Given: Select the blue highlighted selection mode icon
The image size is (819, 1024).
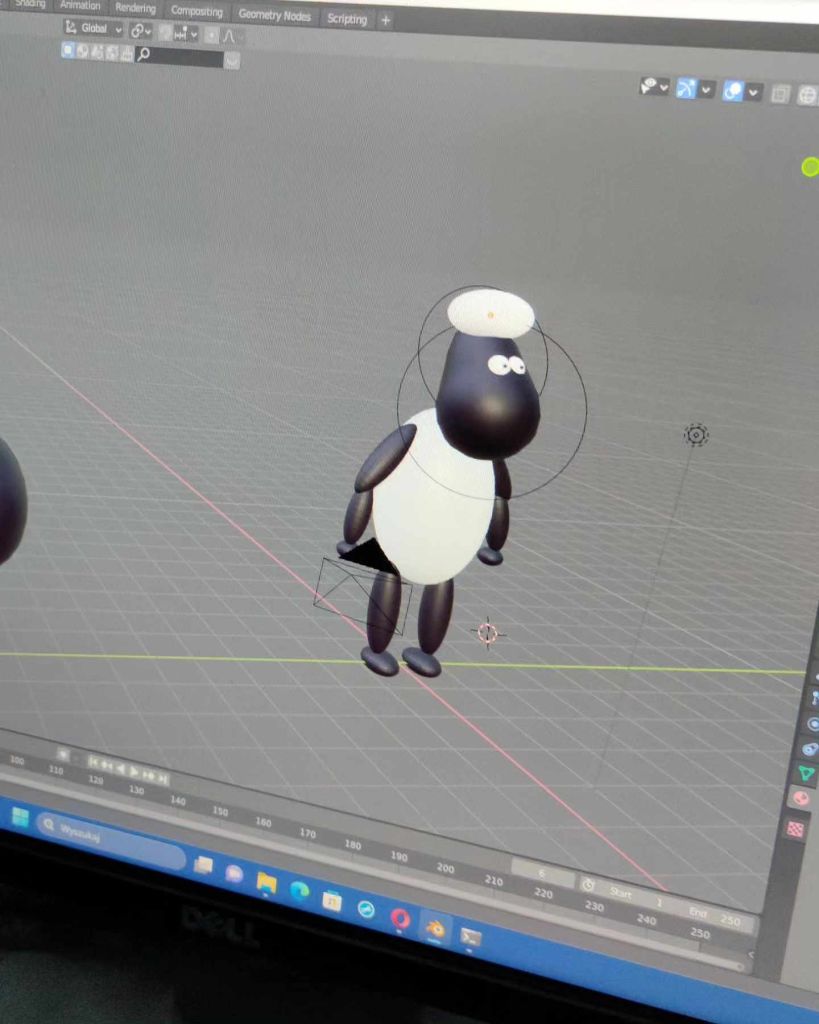Looking at the screenshot, I should point(67,50).
